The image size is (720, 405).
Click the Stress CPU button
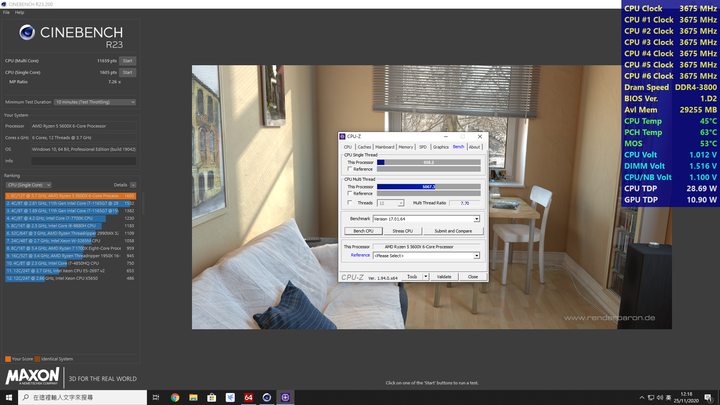403,231
